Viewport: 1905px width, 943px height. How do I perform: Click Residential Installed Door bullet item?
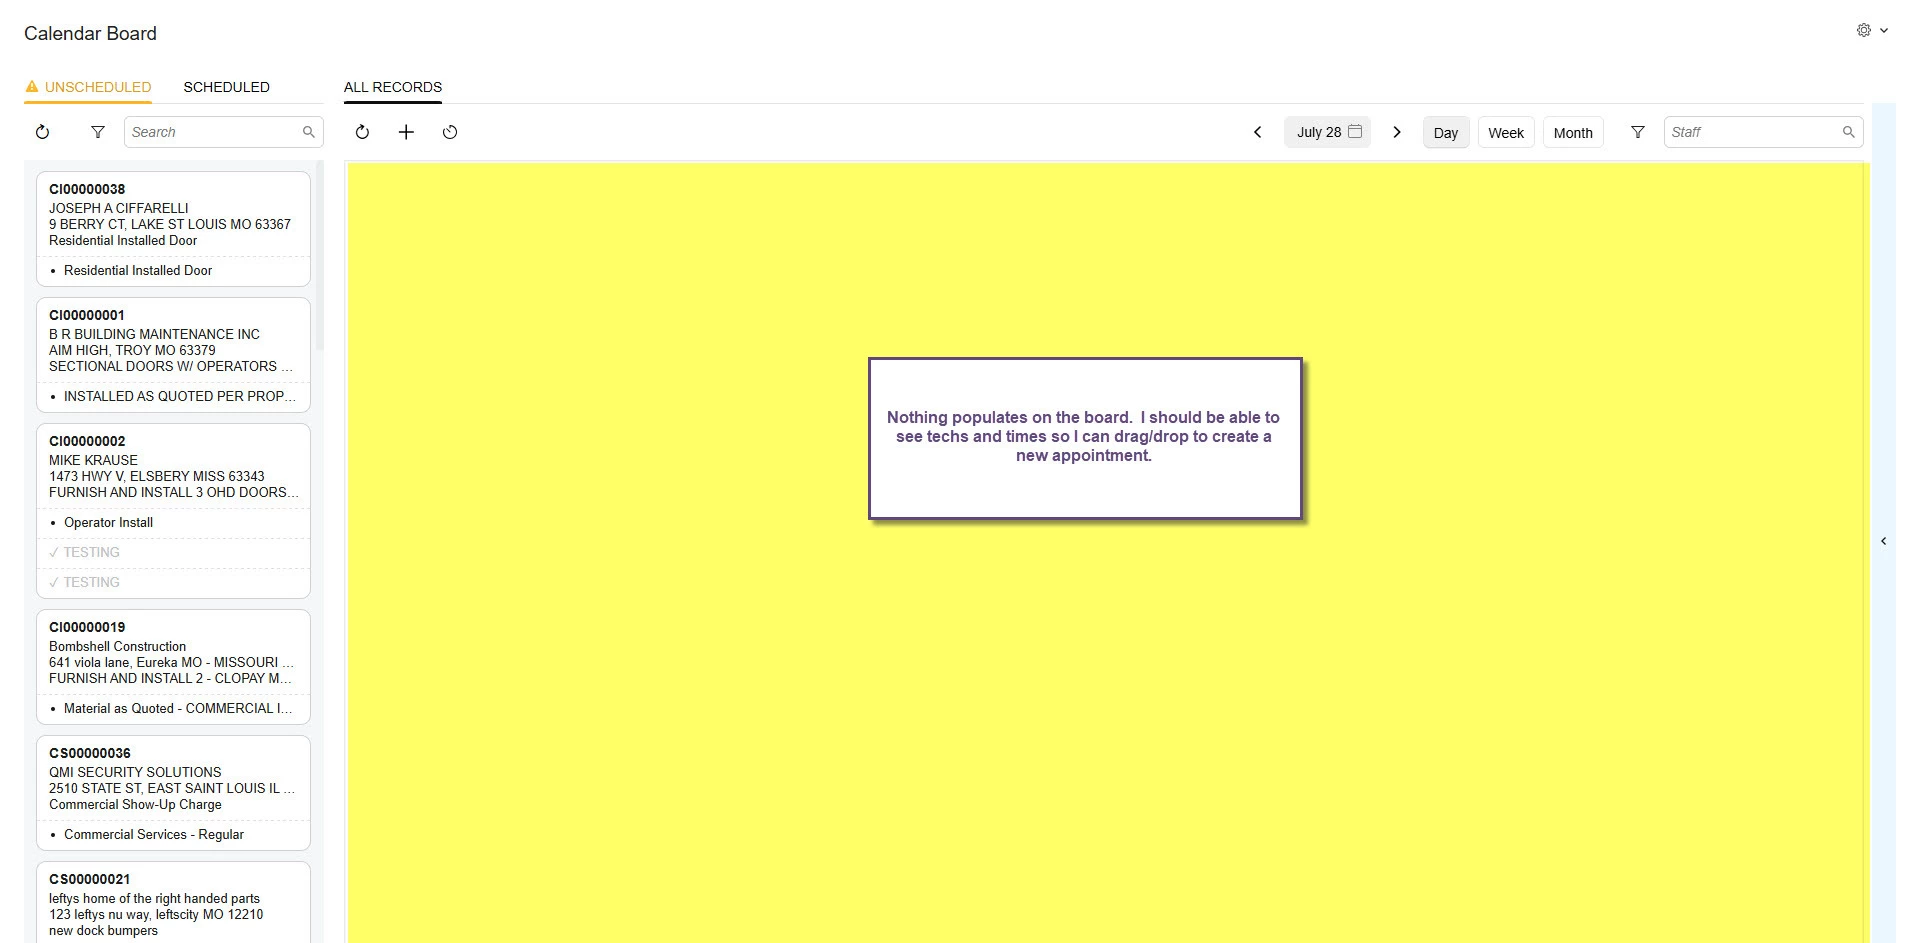click(138, 270)
